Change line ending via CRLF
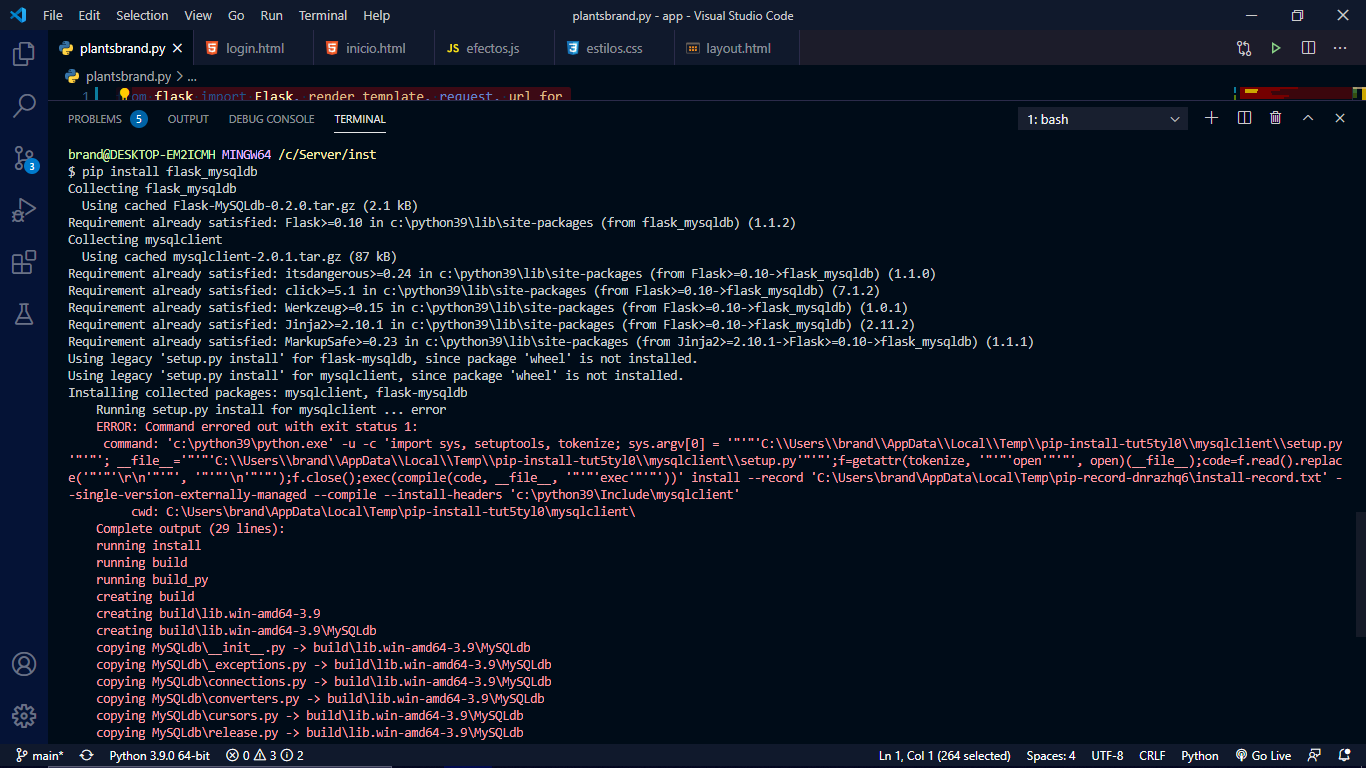 tap(1152, 756)
